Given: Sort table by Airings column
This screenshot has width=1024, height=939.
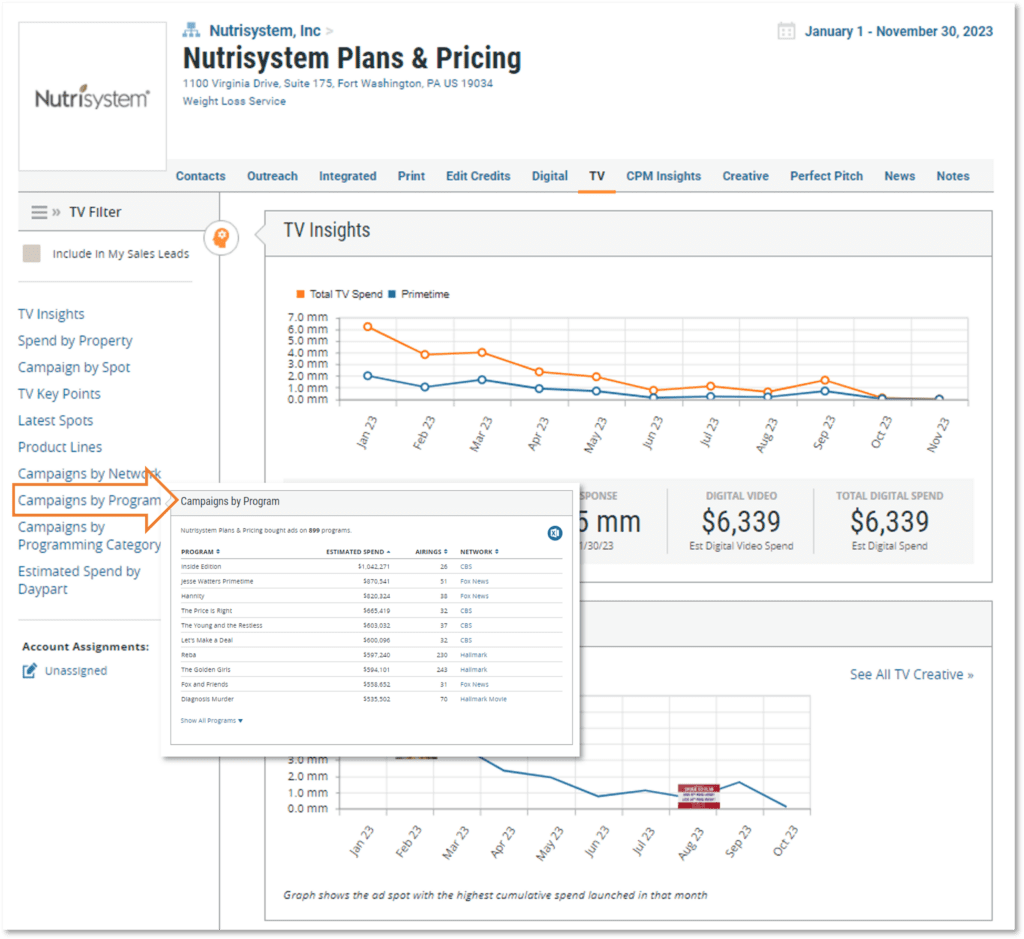Looking at the screenshot, I should 431,552.
